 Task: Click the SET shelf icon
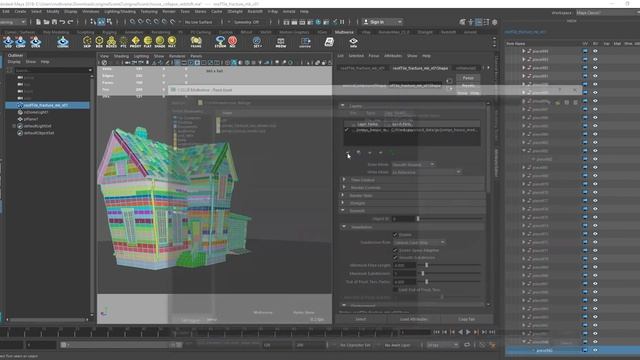pos(257,42)
